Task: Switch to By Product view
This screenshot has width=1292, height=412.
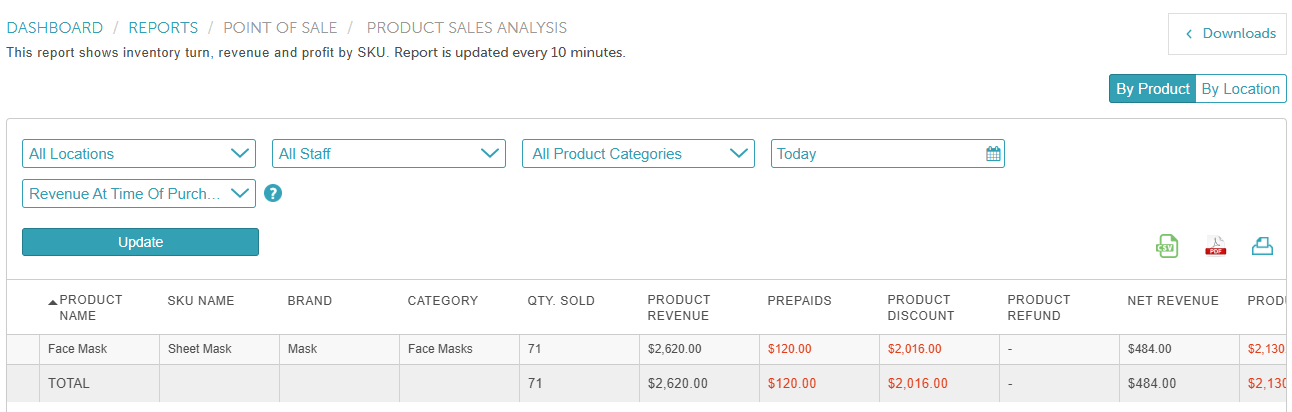Action: [1152, 89]
